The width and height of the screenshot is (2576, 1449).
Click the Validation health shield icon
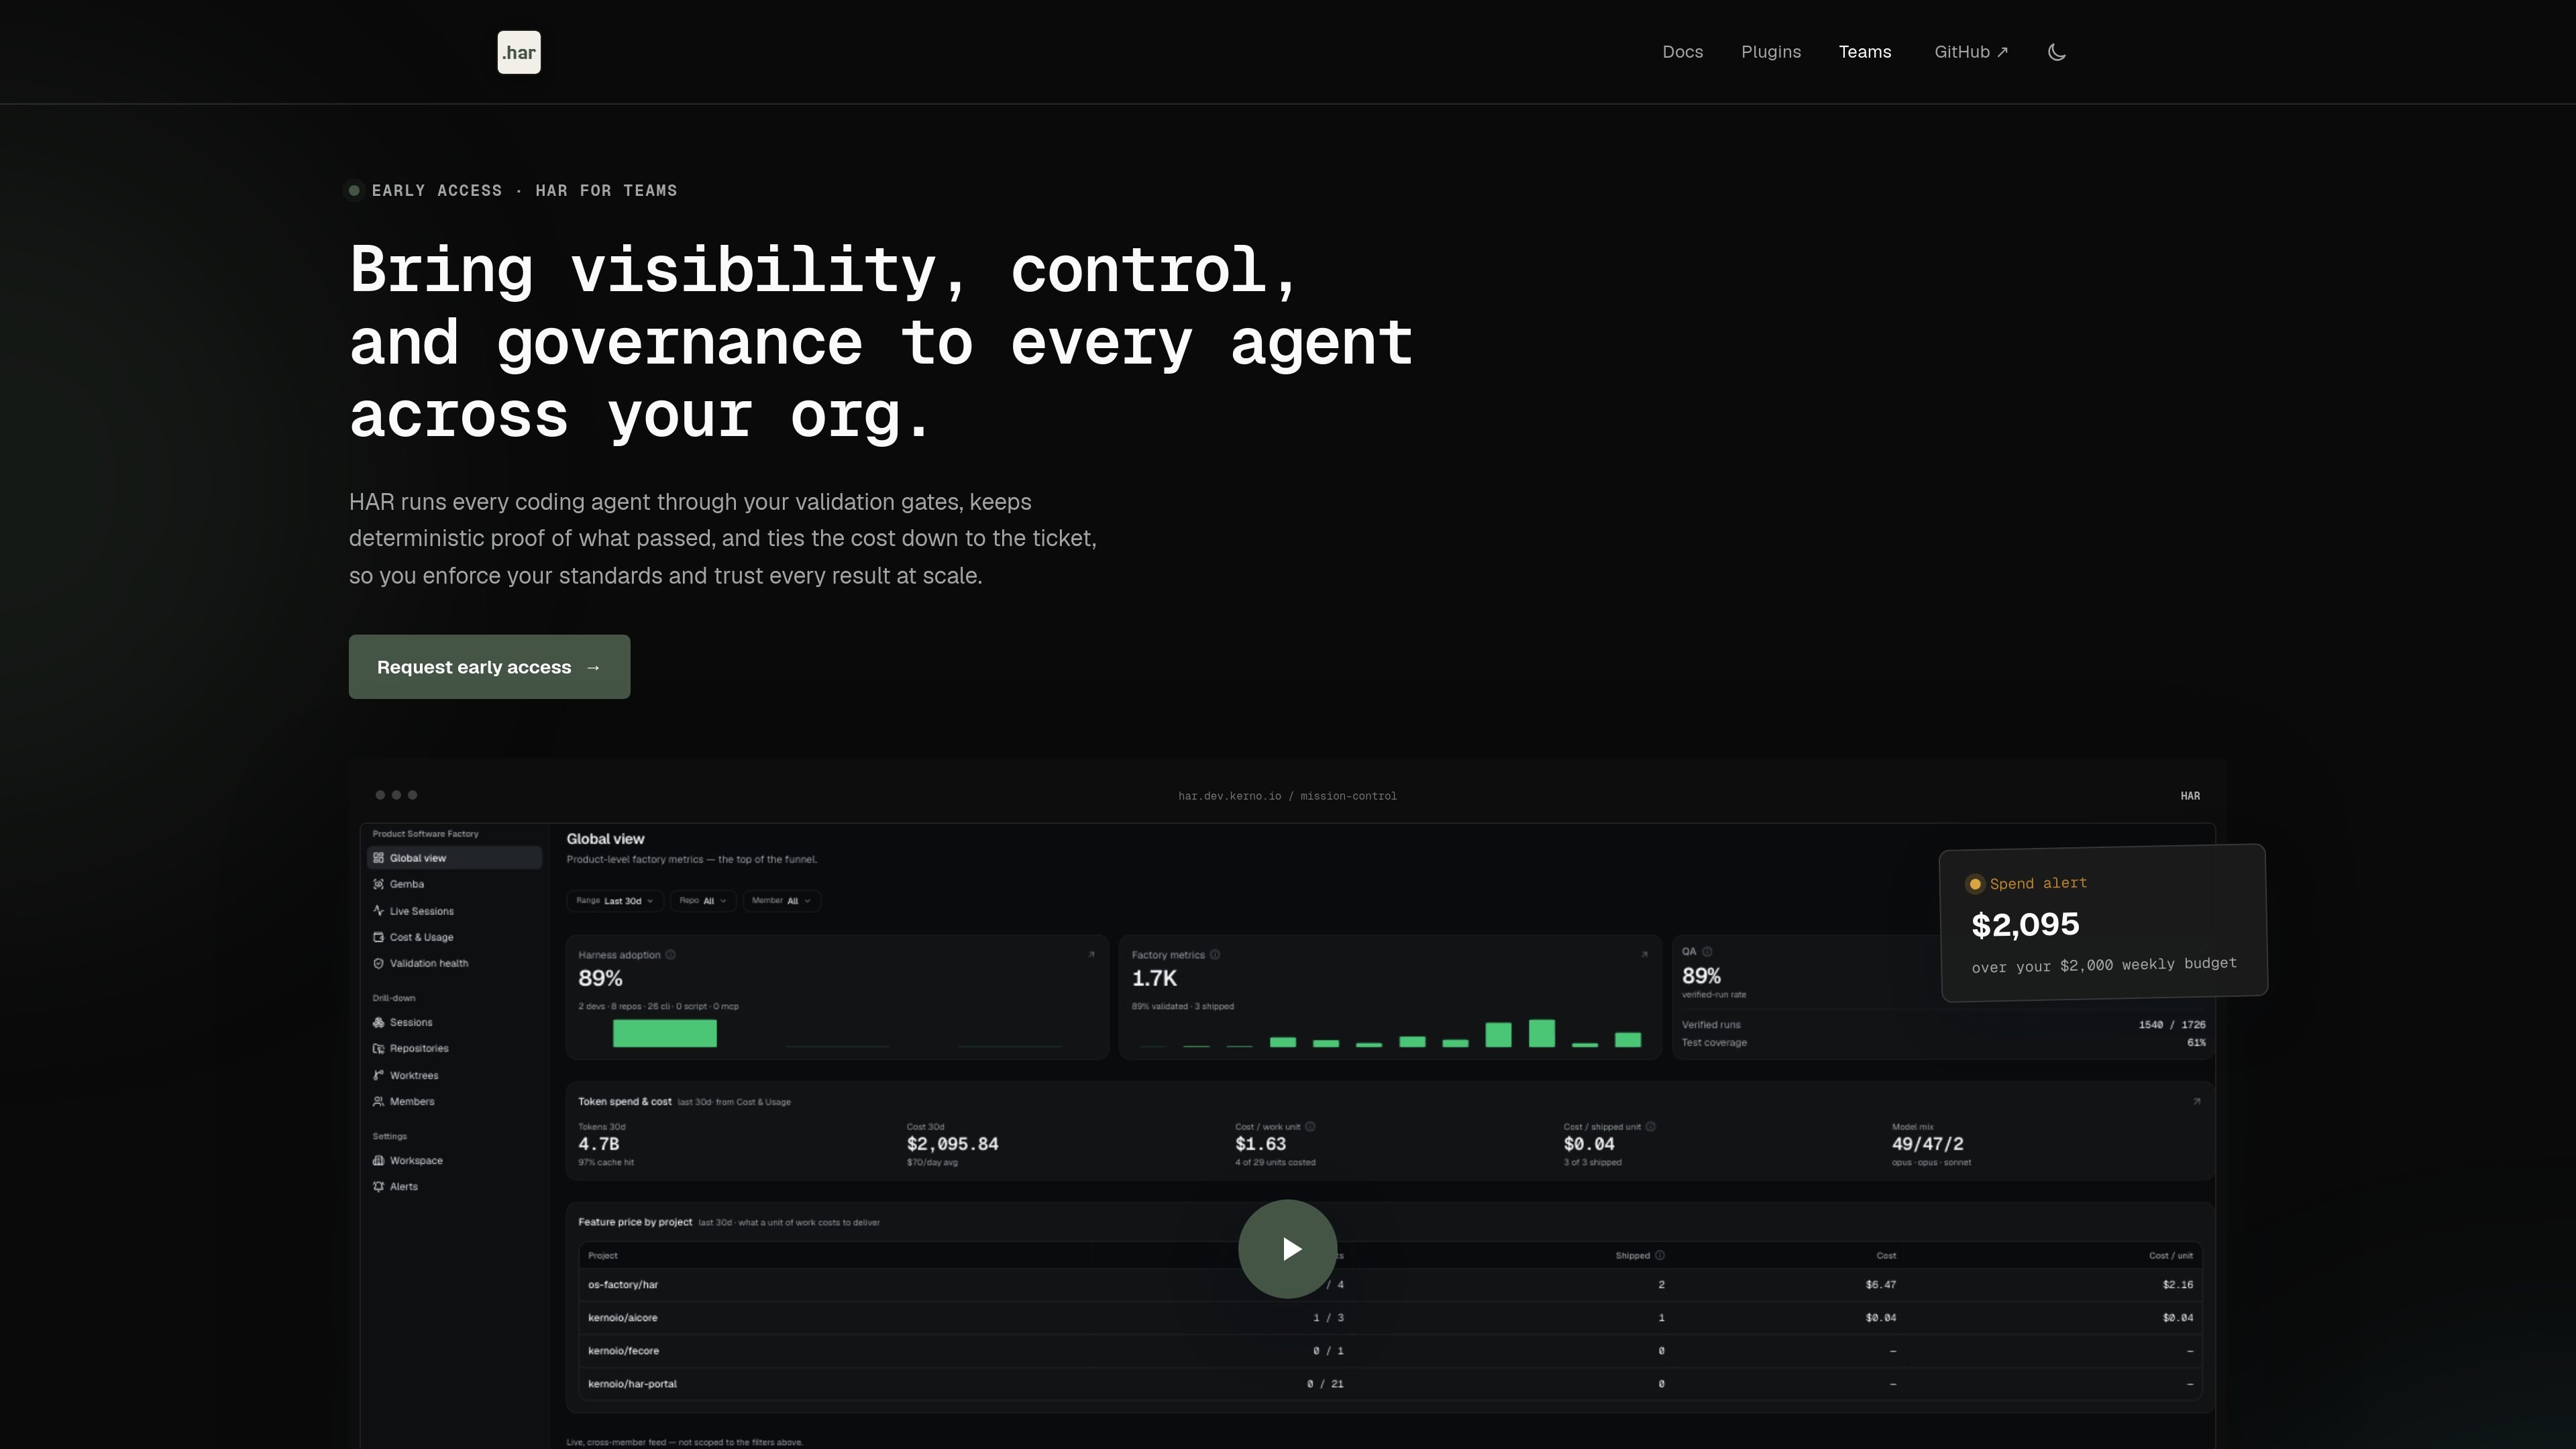379,963
